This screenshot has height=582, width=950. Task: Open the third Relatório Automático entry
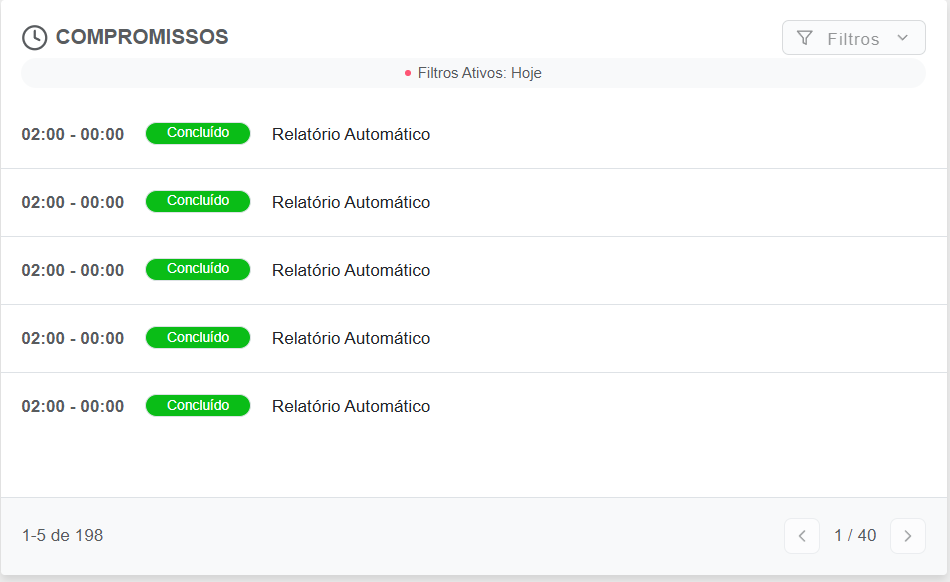click(x=351, y=270)
